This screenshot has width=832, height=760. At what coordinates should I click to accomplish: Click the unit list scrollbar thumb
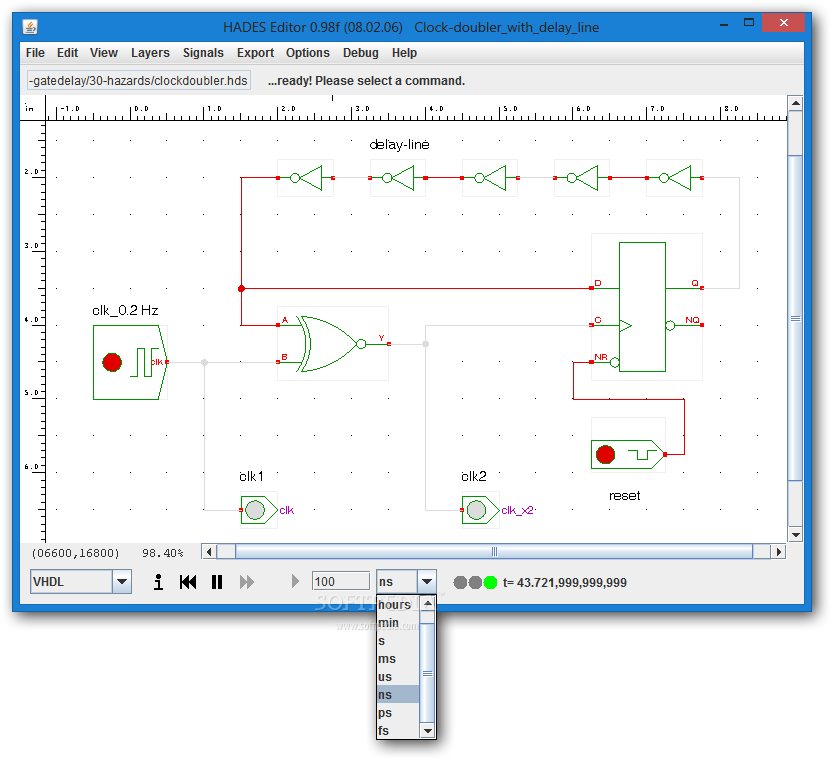pyautogui.click(x=427, y=673)
